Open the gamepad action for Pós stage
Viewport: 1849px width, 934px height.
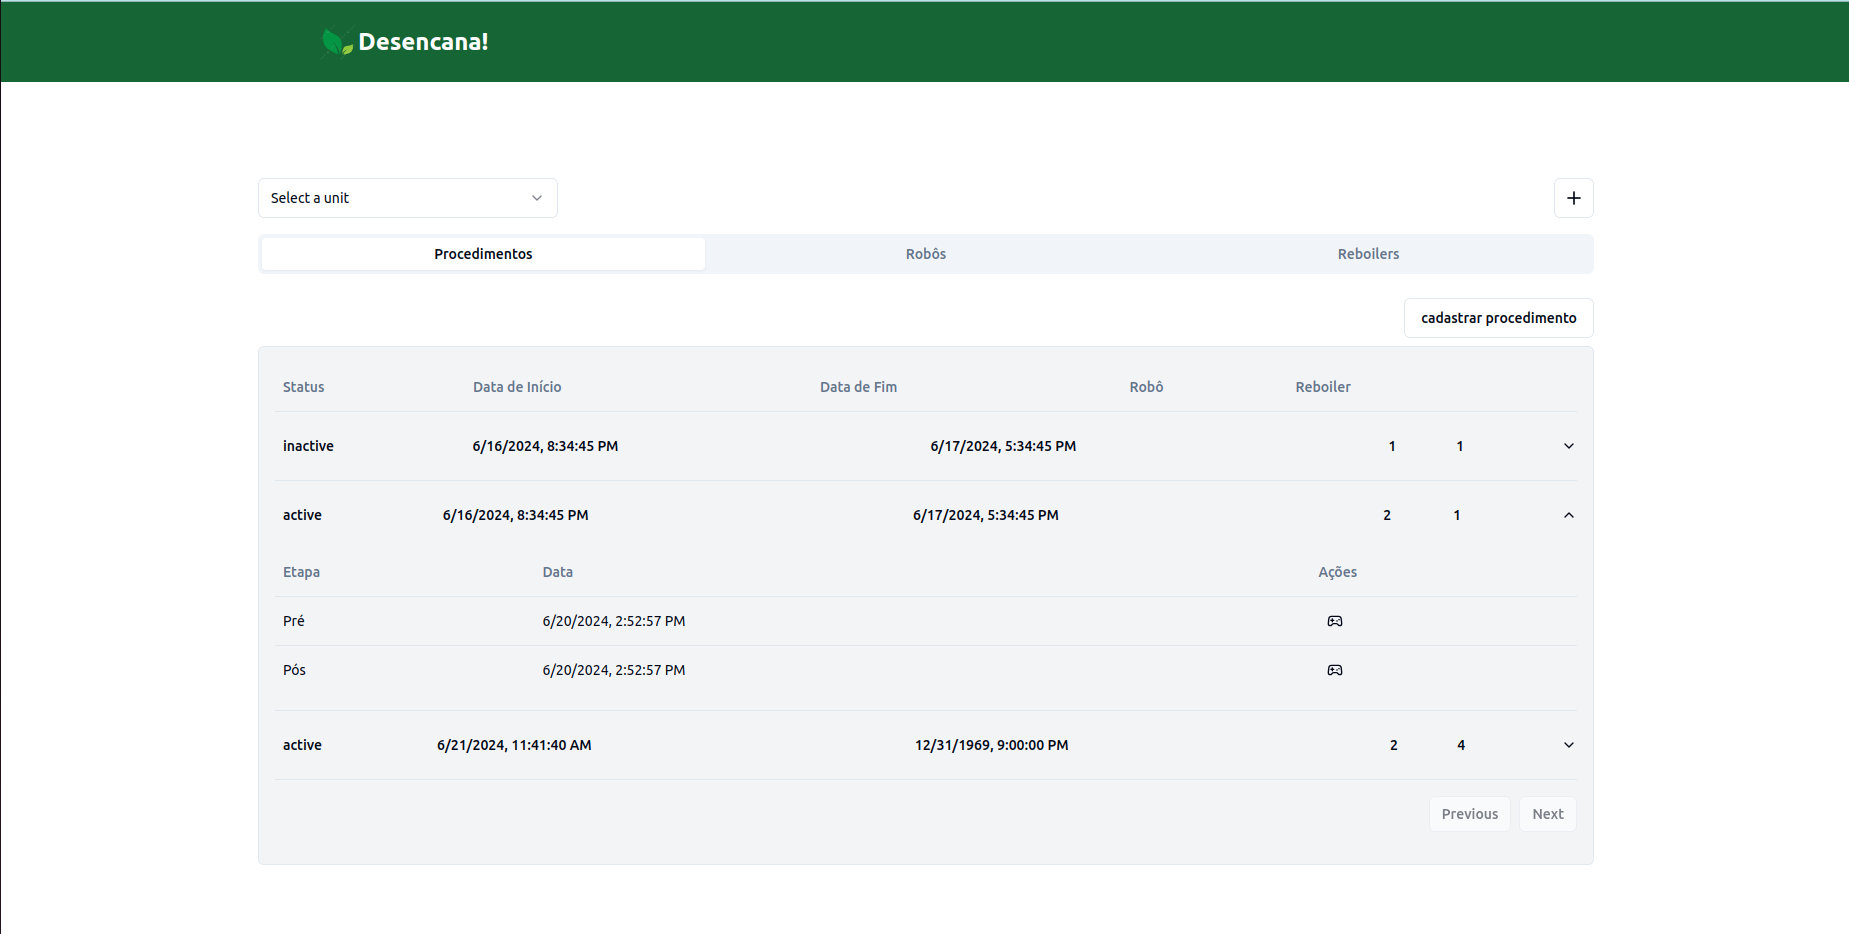click(x=1334, y=670)
